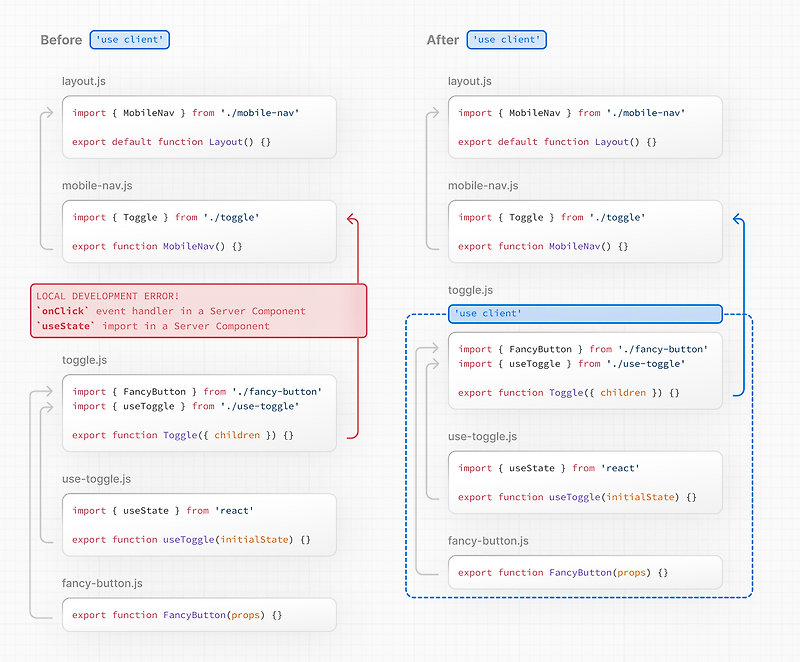Click the fancy-button.js label in the After column
The width and height of the screenshot is (800, 662).
point(486,540)
